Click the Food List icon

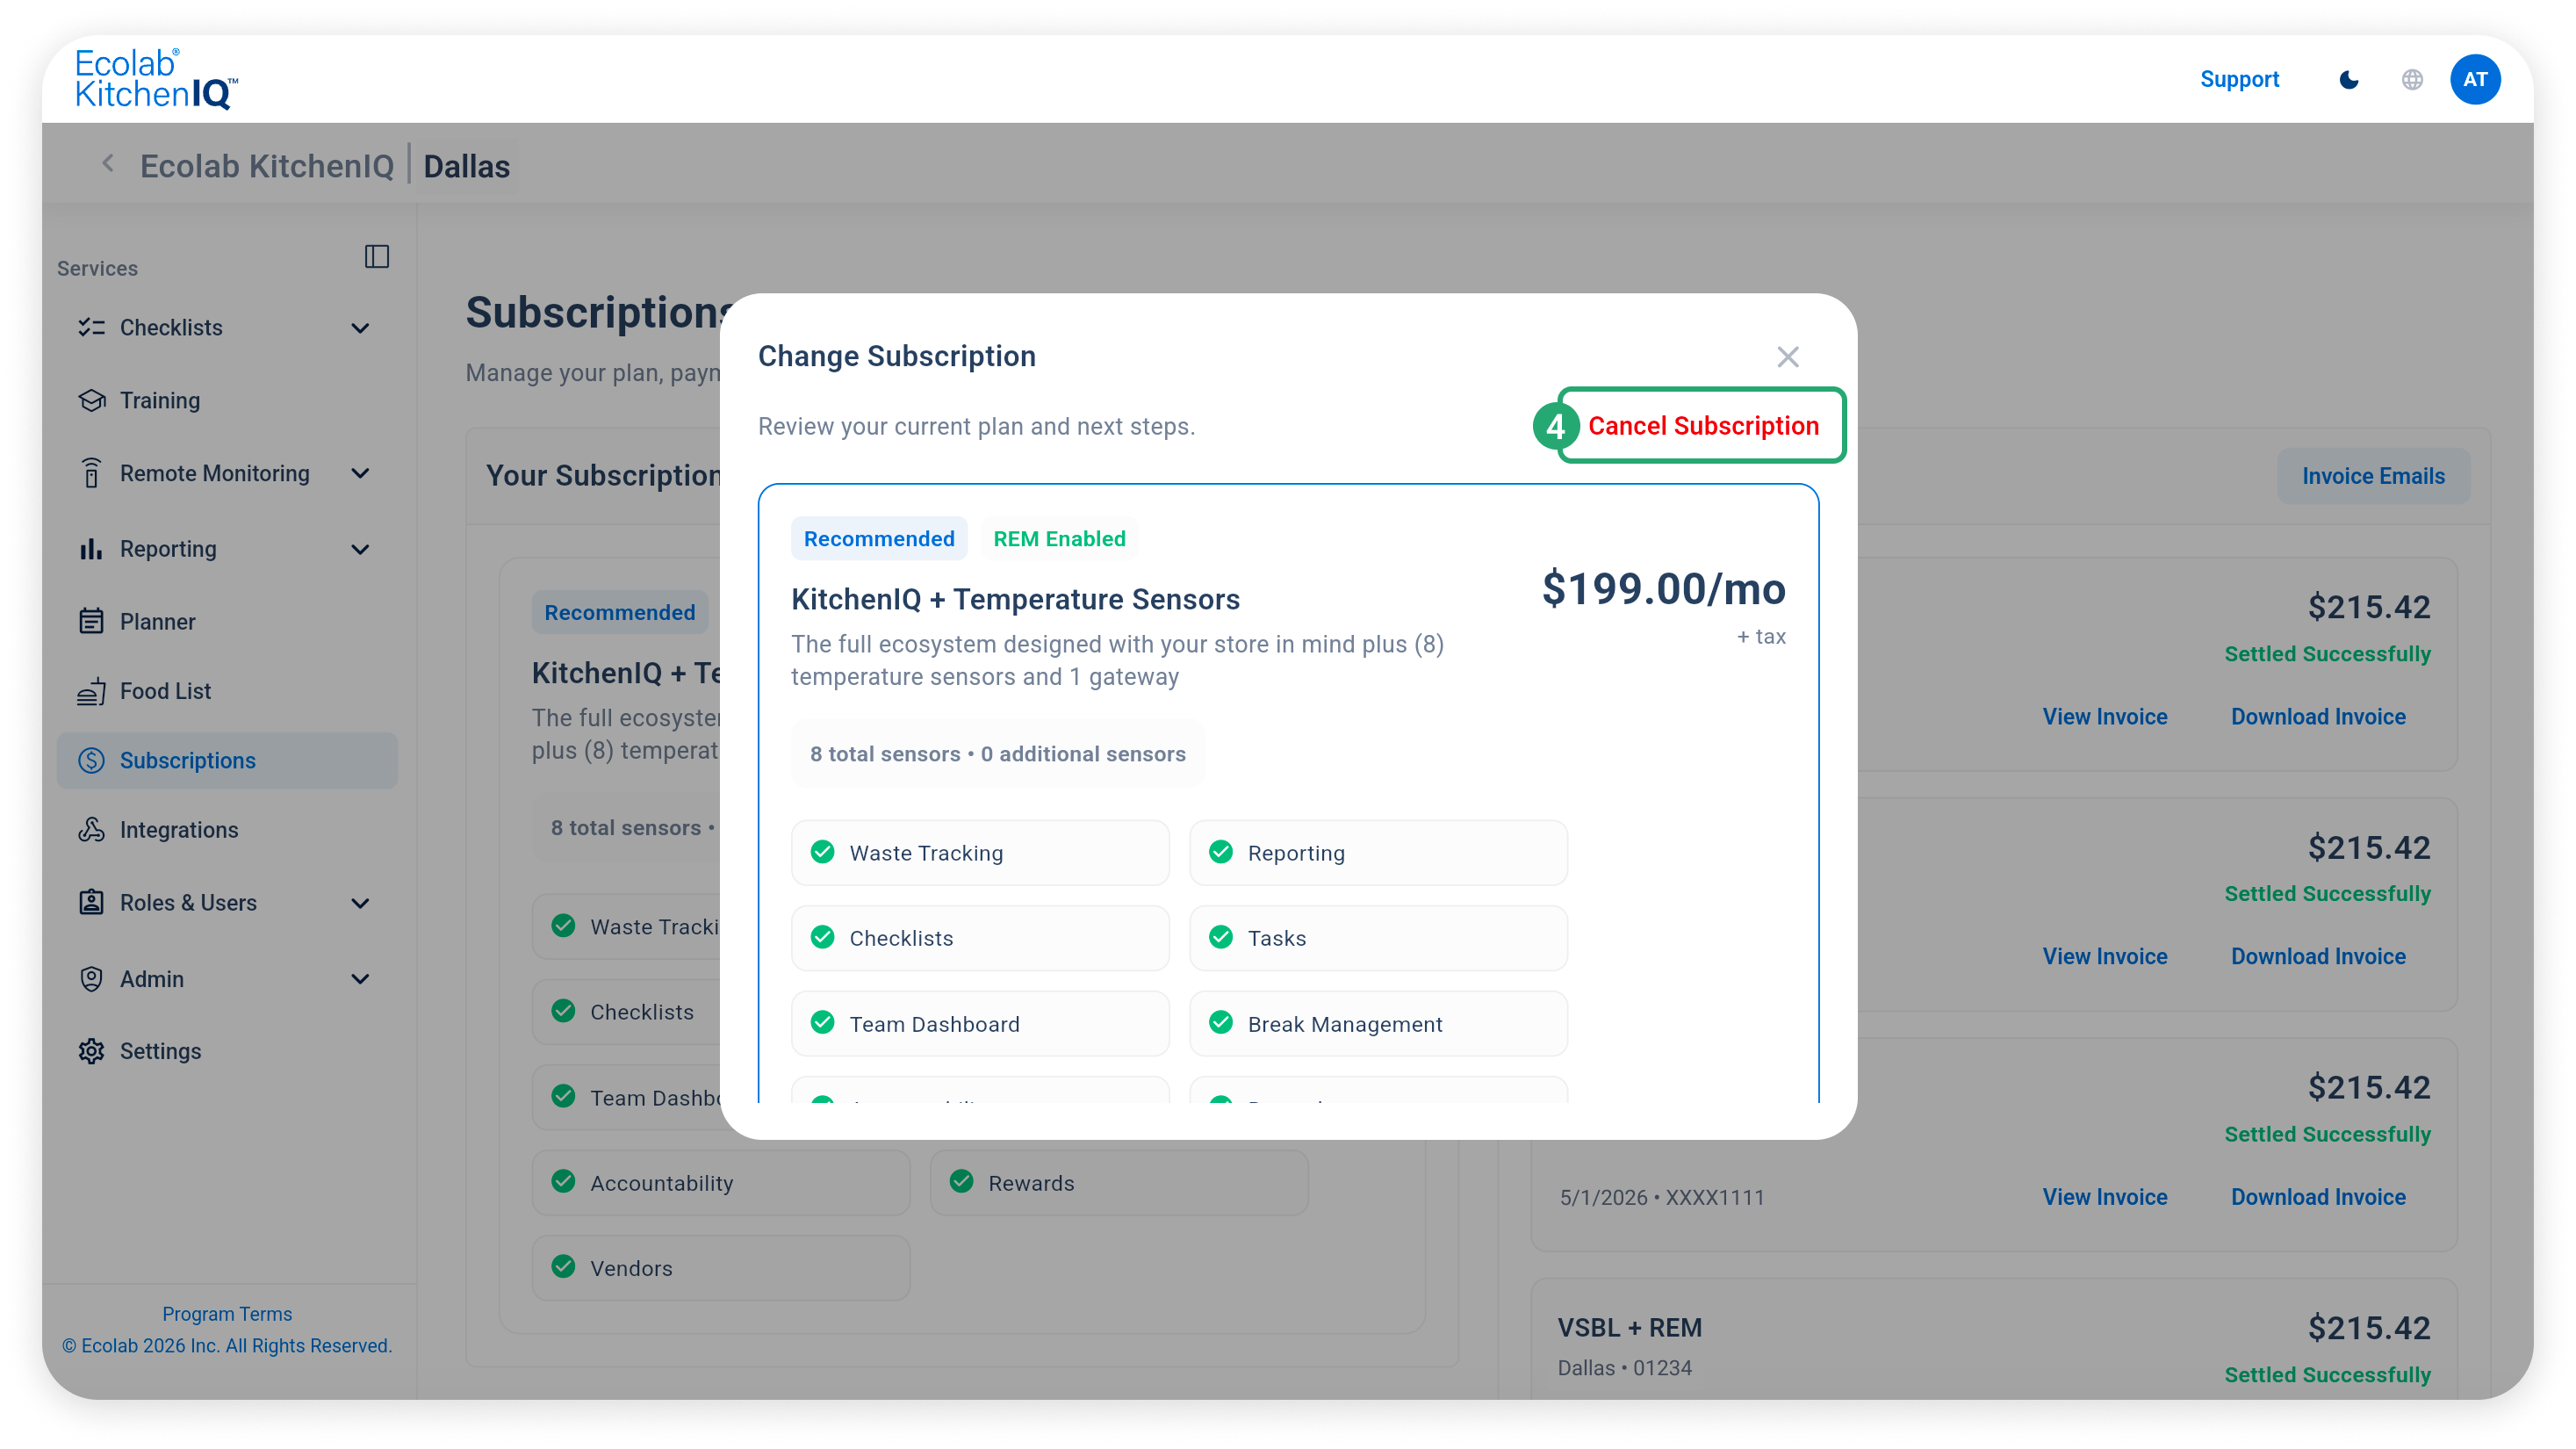click(92, 691)
